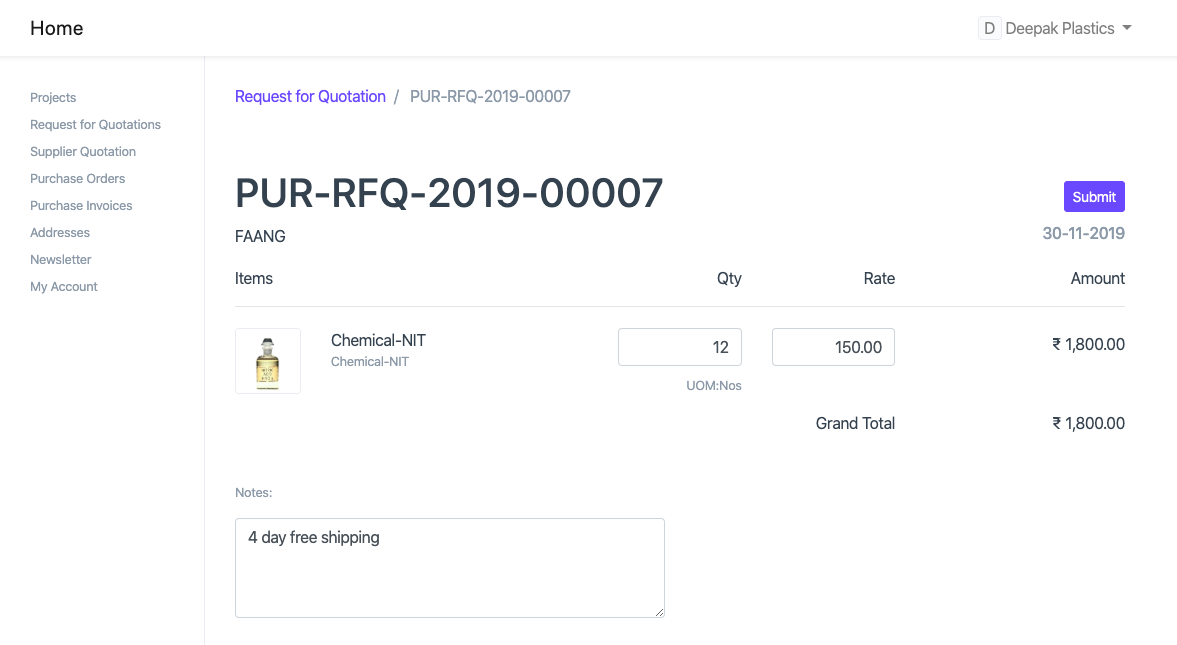Click the Qty input showing 12
Image resolution: width=1177 pixels, height=645 pixels.
[680, 346]
